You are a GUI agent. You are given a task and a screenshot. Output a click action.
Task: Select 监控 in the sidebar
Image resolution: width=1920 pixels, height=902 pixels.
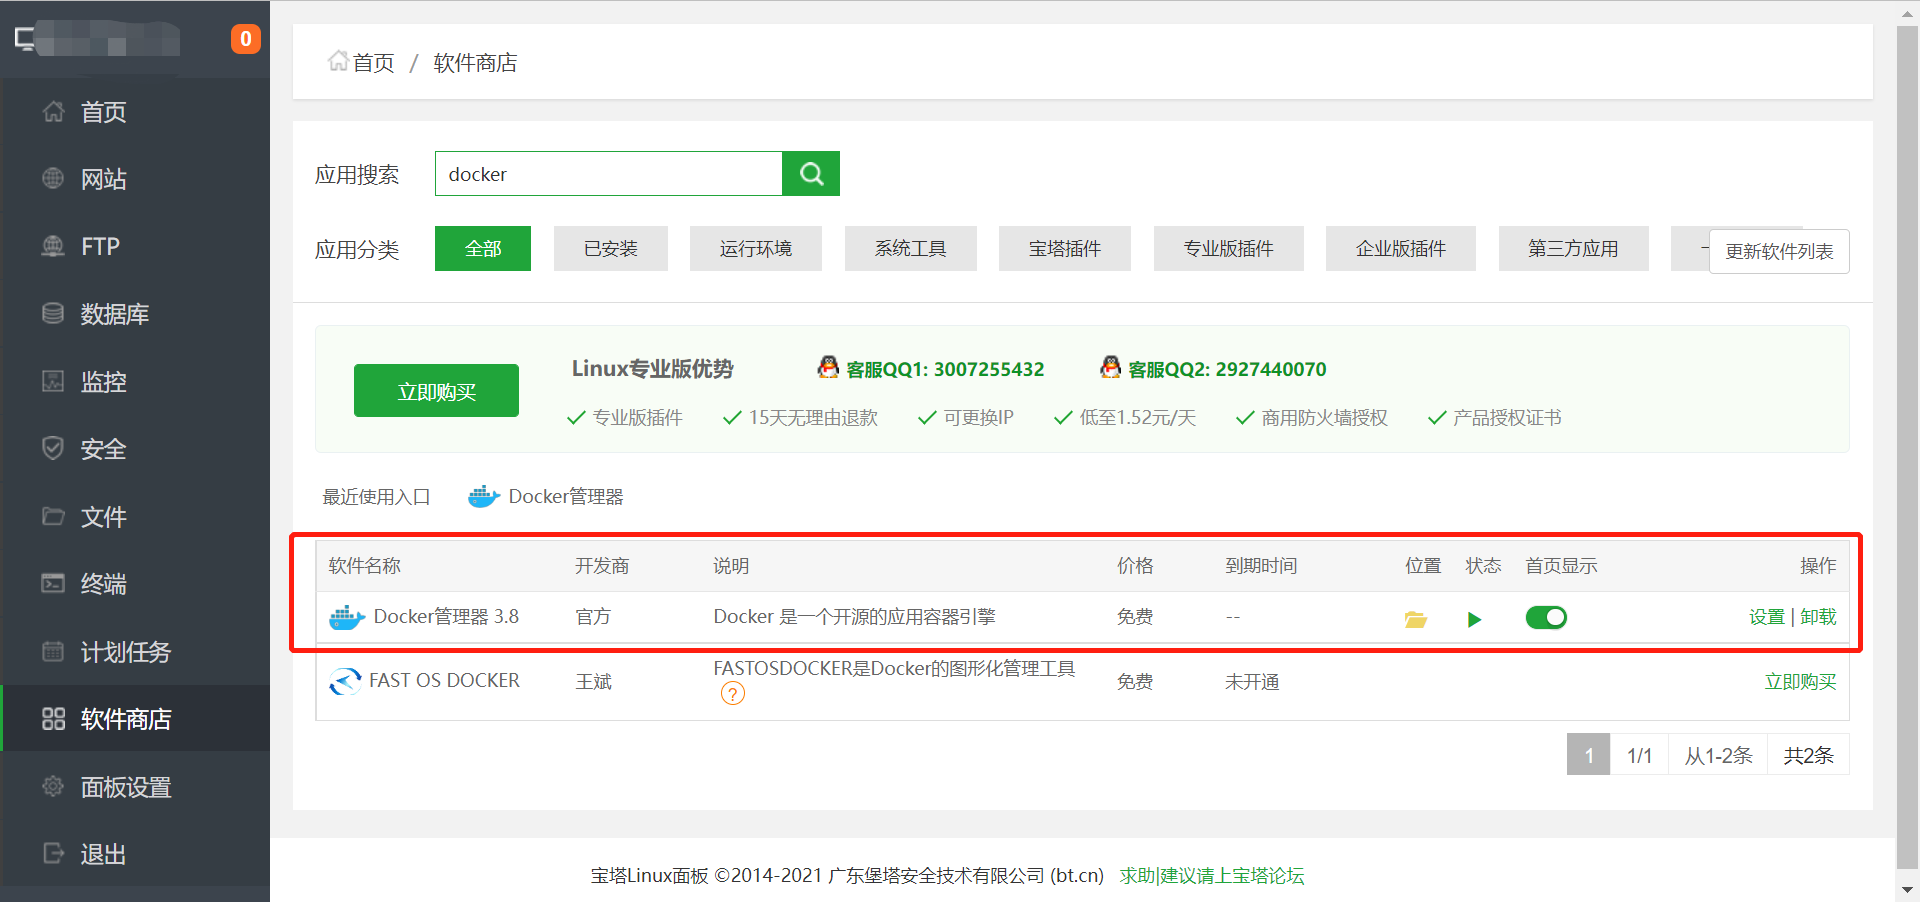point(135,381)
